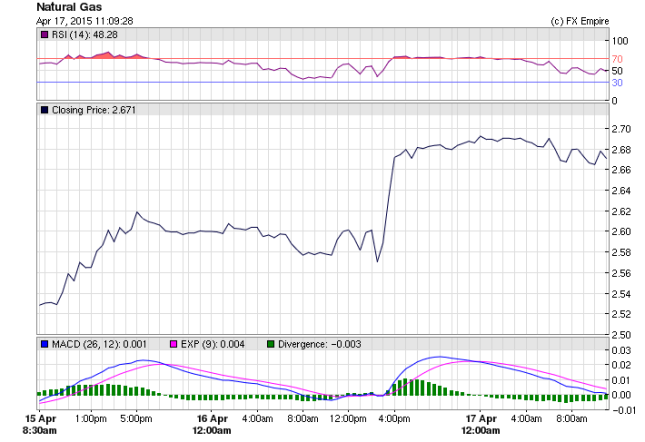Click the 2.54 price axis label

click(621, 294)
